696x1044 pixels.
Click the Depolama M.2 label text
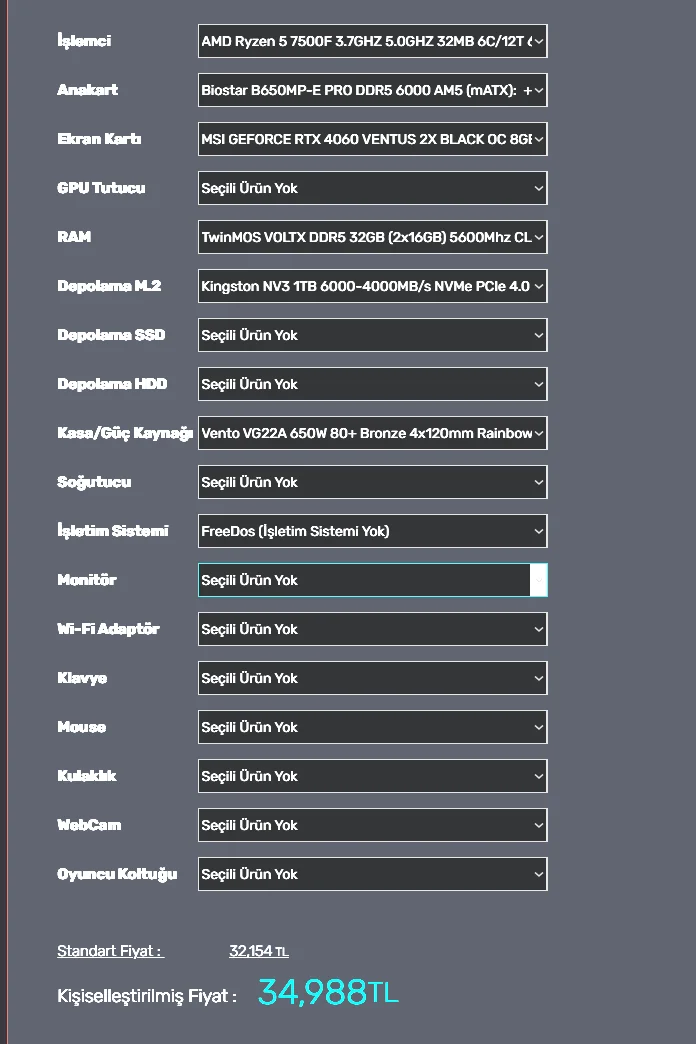(x=109, y=286)
